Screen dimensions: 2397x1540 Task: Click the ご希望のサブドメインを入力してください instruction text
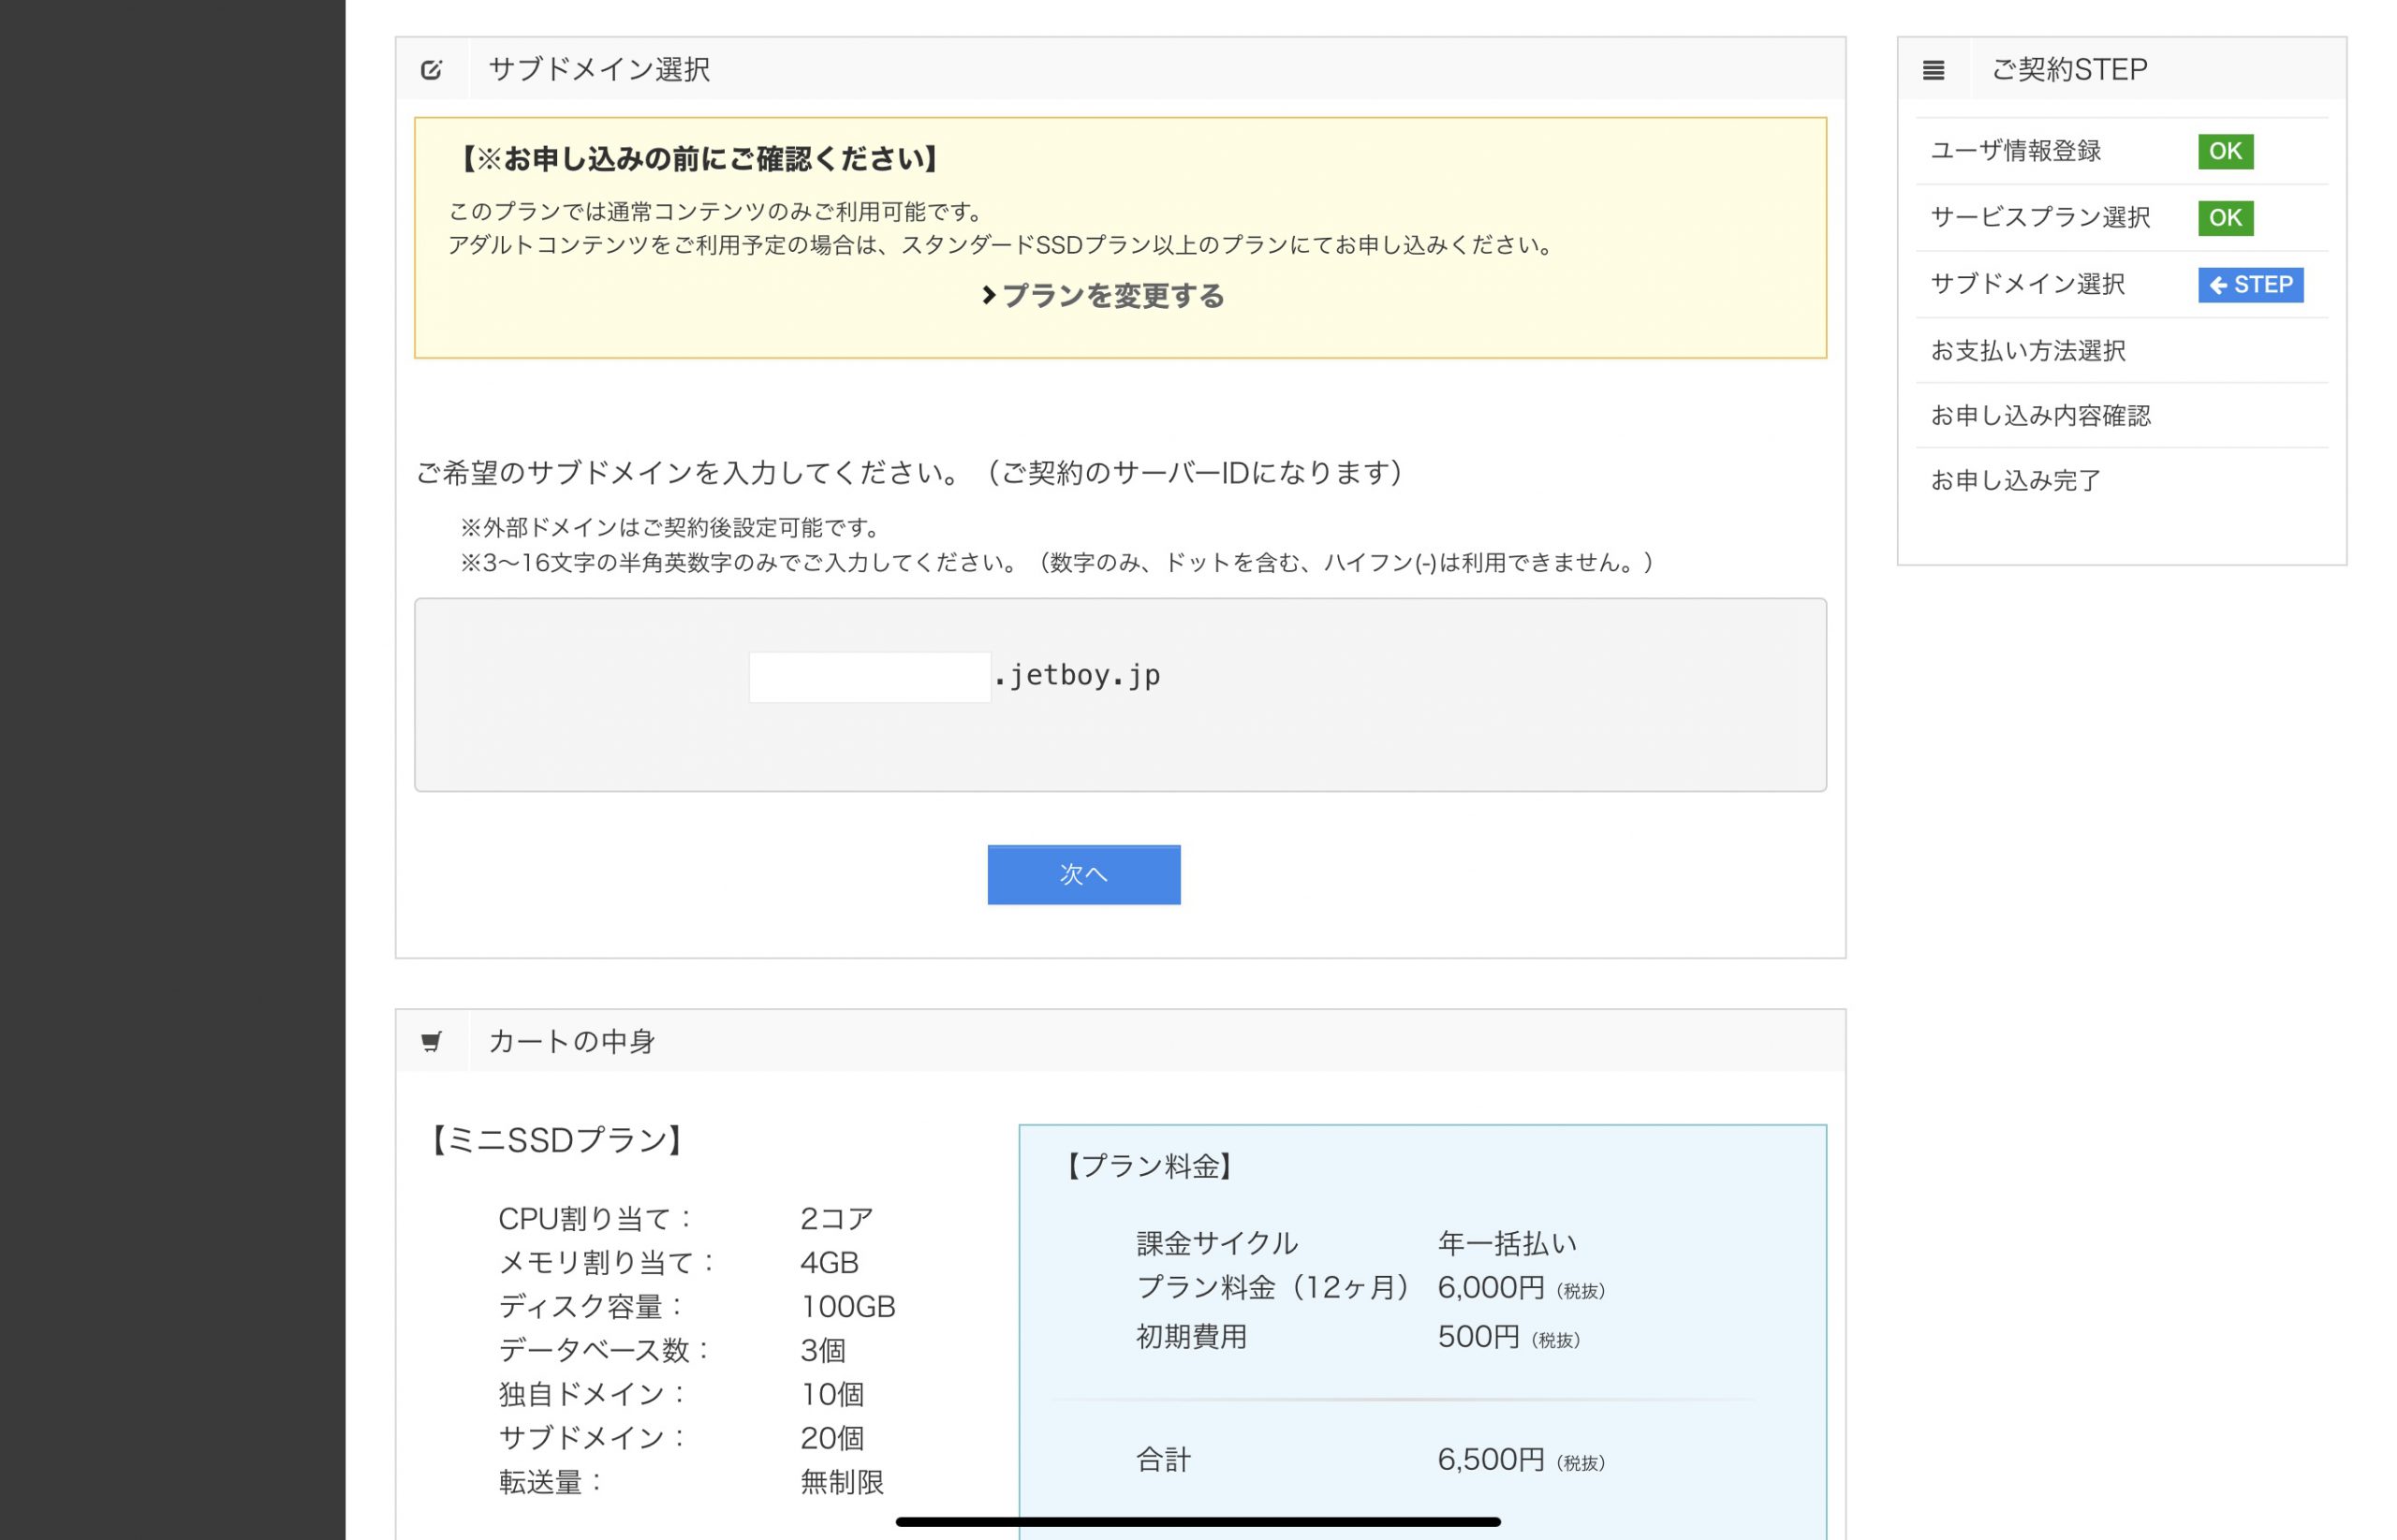tap(690, 473)
